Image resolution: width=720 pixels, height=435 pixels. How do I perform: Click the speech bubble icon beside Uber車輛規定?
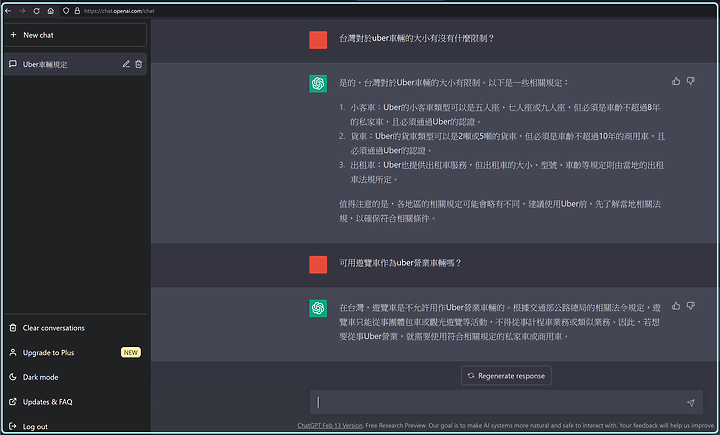[x=13, y=64]
